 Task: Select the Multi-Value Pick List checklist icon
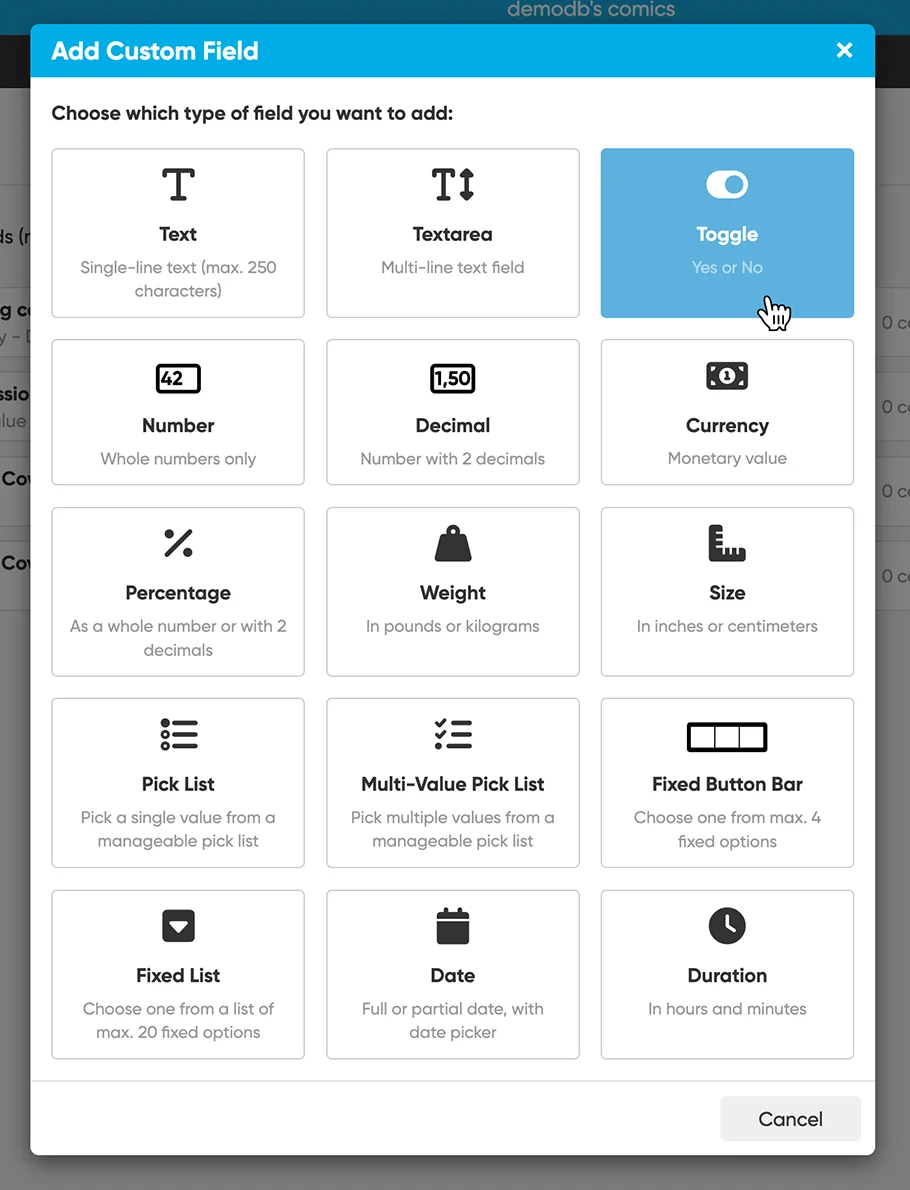[453, 735]
